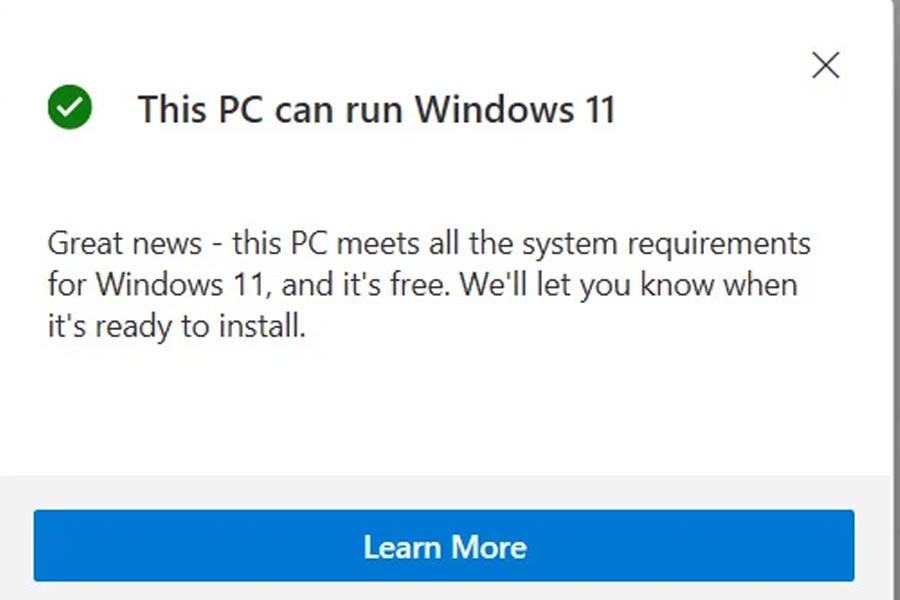Click the heading This PC can run Windows 11
This screenshot has height=600, width=900.
pyautogui.click(x=377, y=110)
